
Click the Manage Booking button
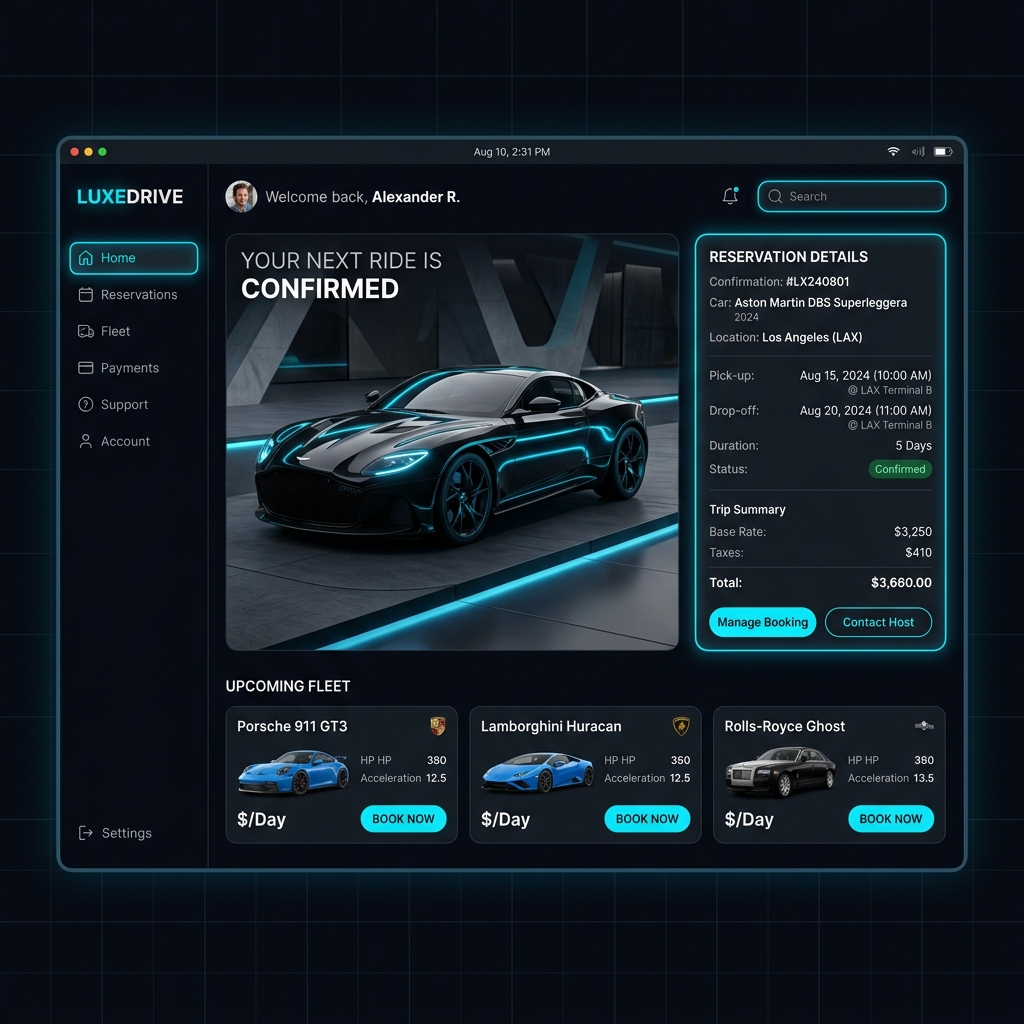[762, 622]
